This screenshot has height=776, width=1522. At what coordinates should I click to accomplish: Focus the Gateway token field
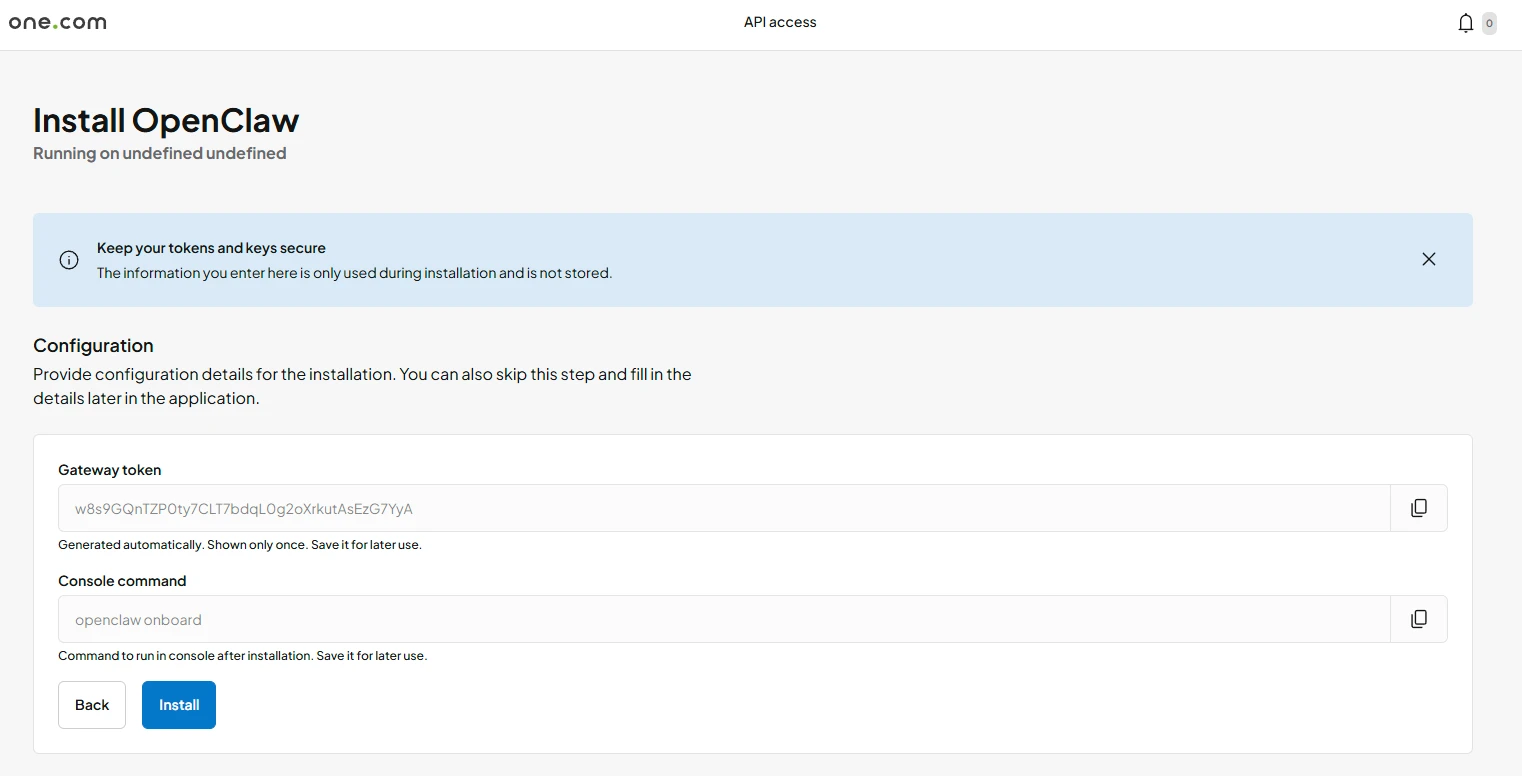pyautogui.click(x=724, y=508)
